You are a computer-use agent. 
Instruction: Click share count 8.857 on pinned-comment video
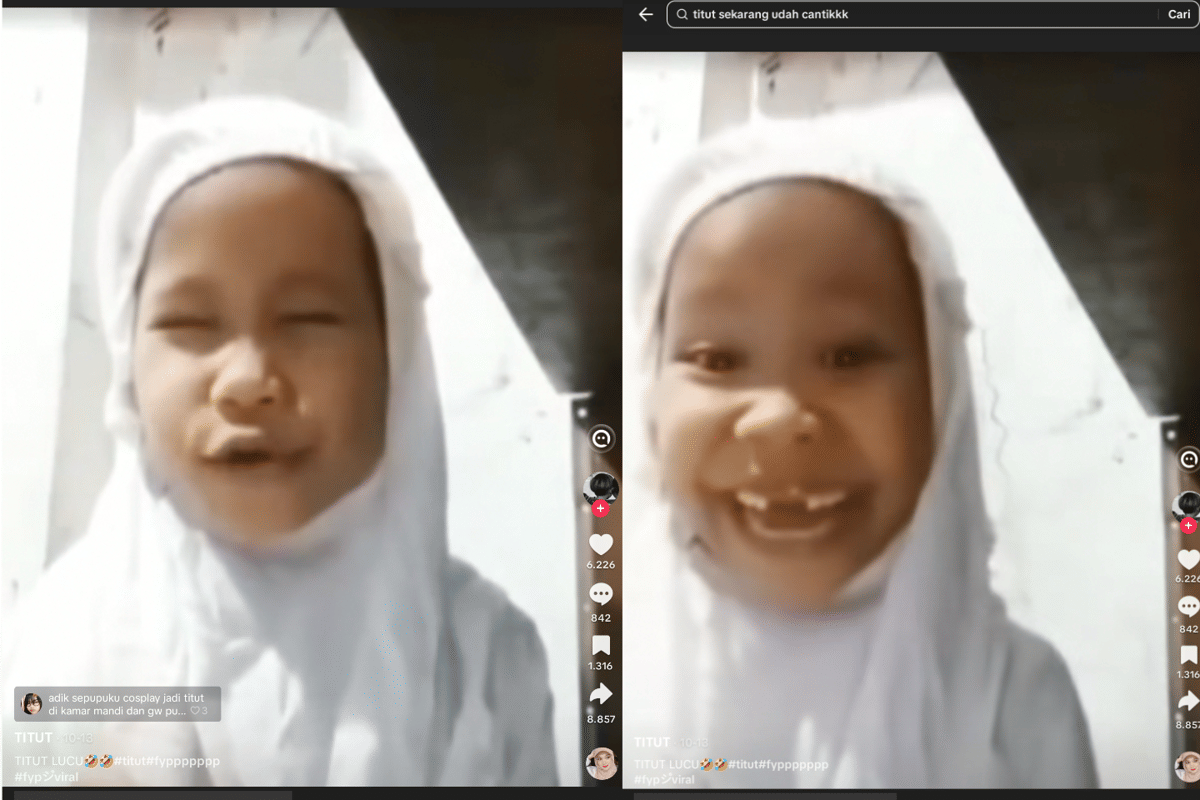coord(600,719)
